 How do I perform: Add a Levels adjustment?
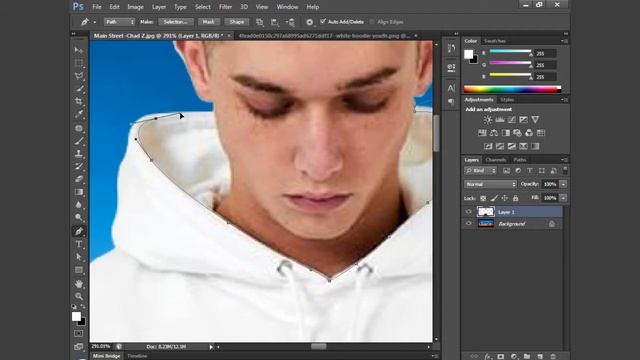coord(500,120)
